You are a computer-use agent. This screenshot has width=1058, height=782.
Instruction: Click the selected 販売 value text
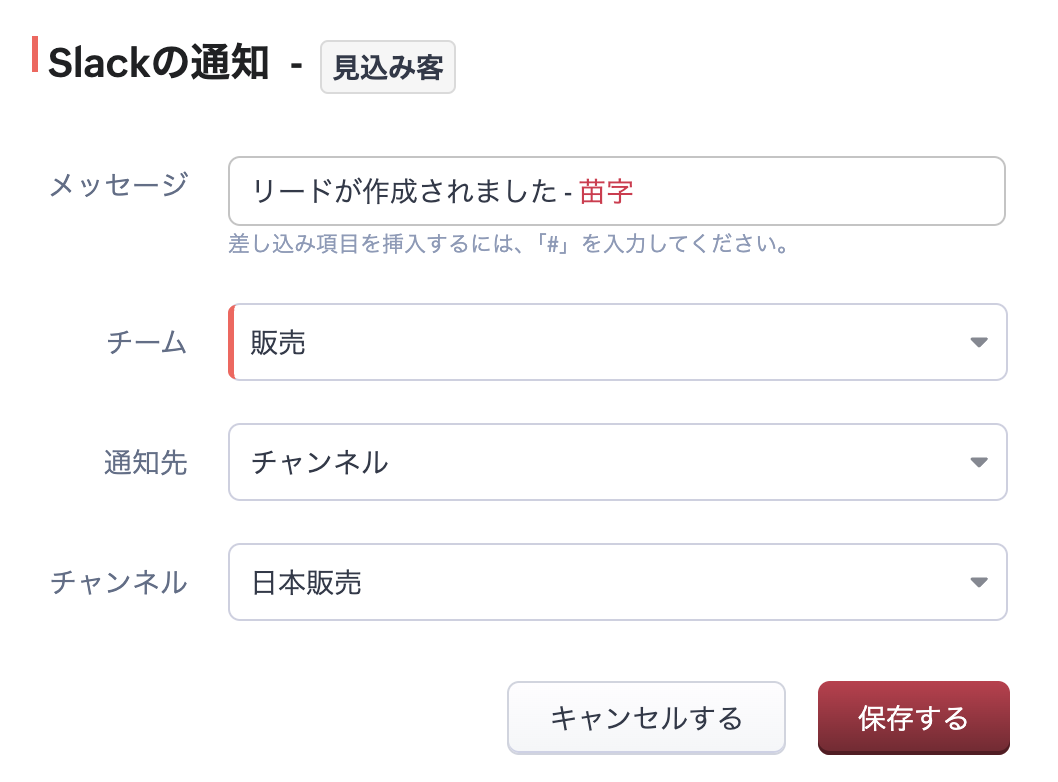click(278, 343)
